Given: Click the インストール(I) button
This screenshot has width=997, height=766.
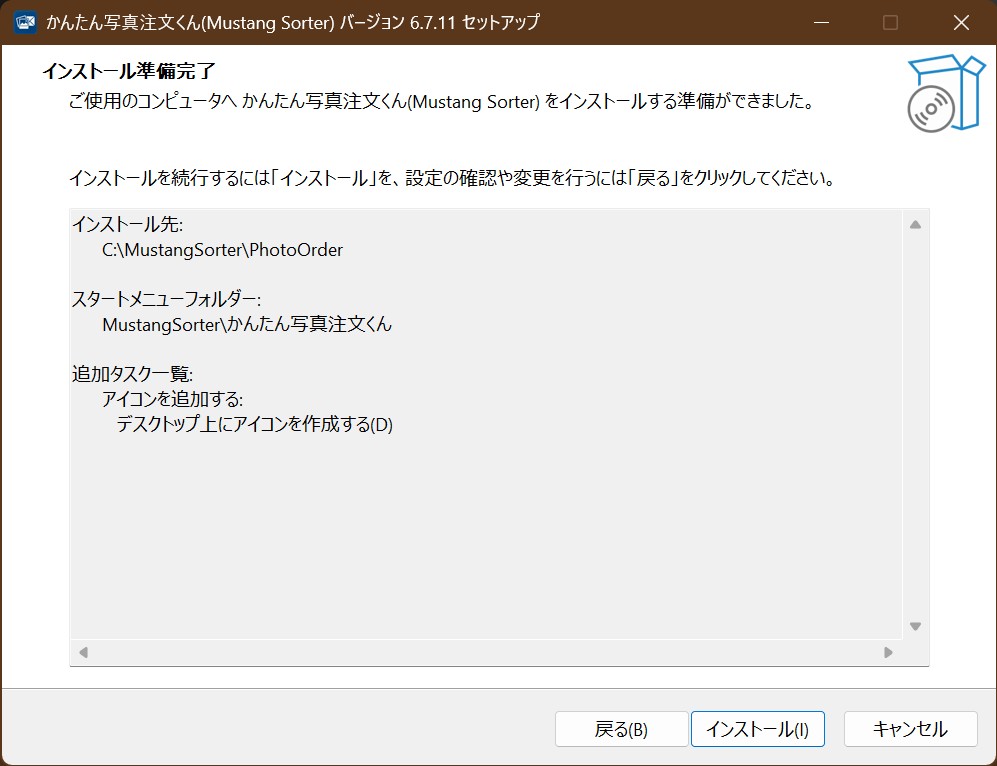Looking at the screenshot, I should click(x=757, y=728).
